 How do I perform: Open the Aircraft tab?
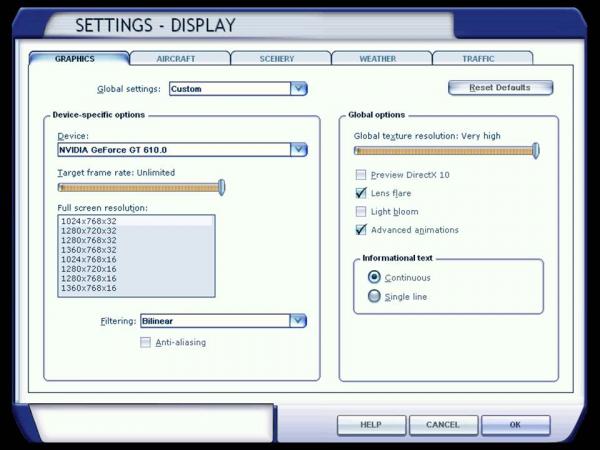(x=180, y=59)
